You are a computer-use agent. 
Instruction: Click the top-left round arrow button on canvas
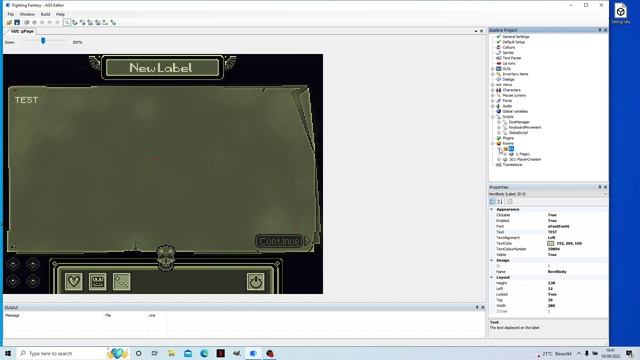click(13, 264)
